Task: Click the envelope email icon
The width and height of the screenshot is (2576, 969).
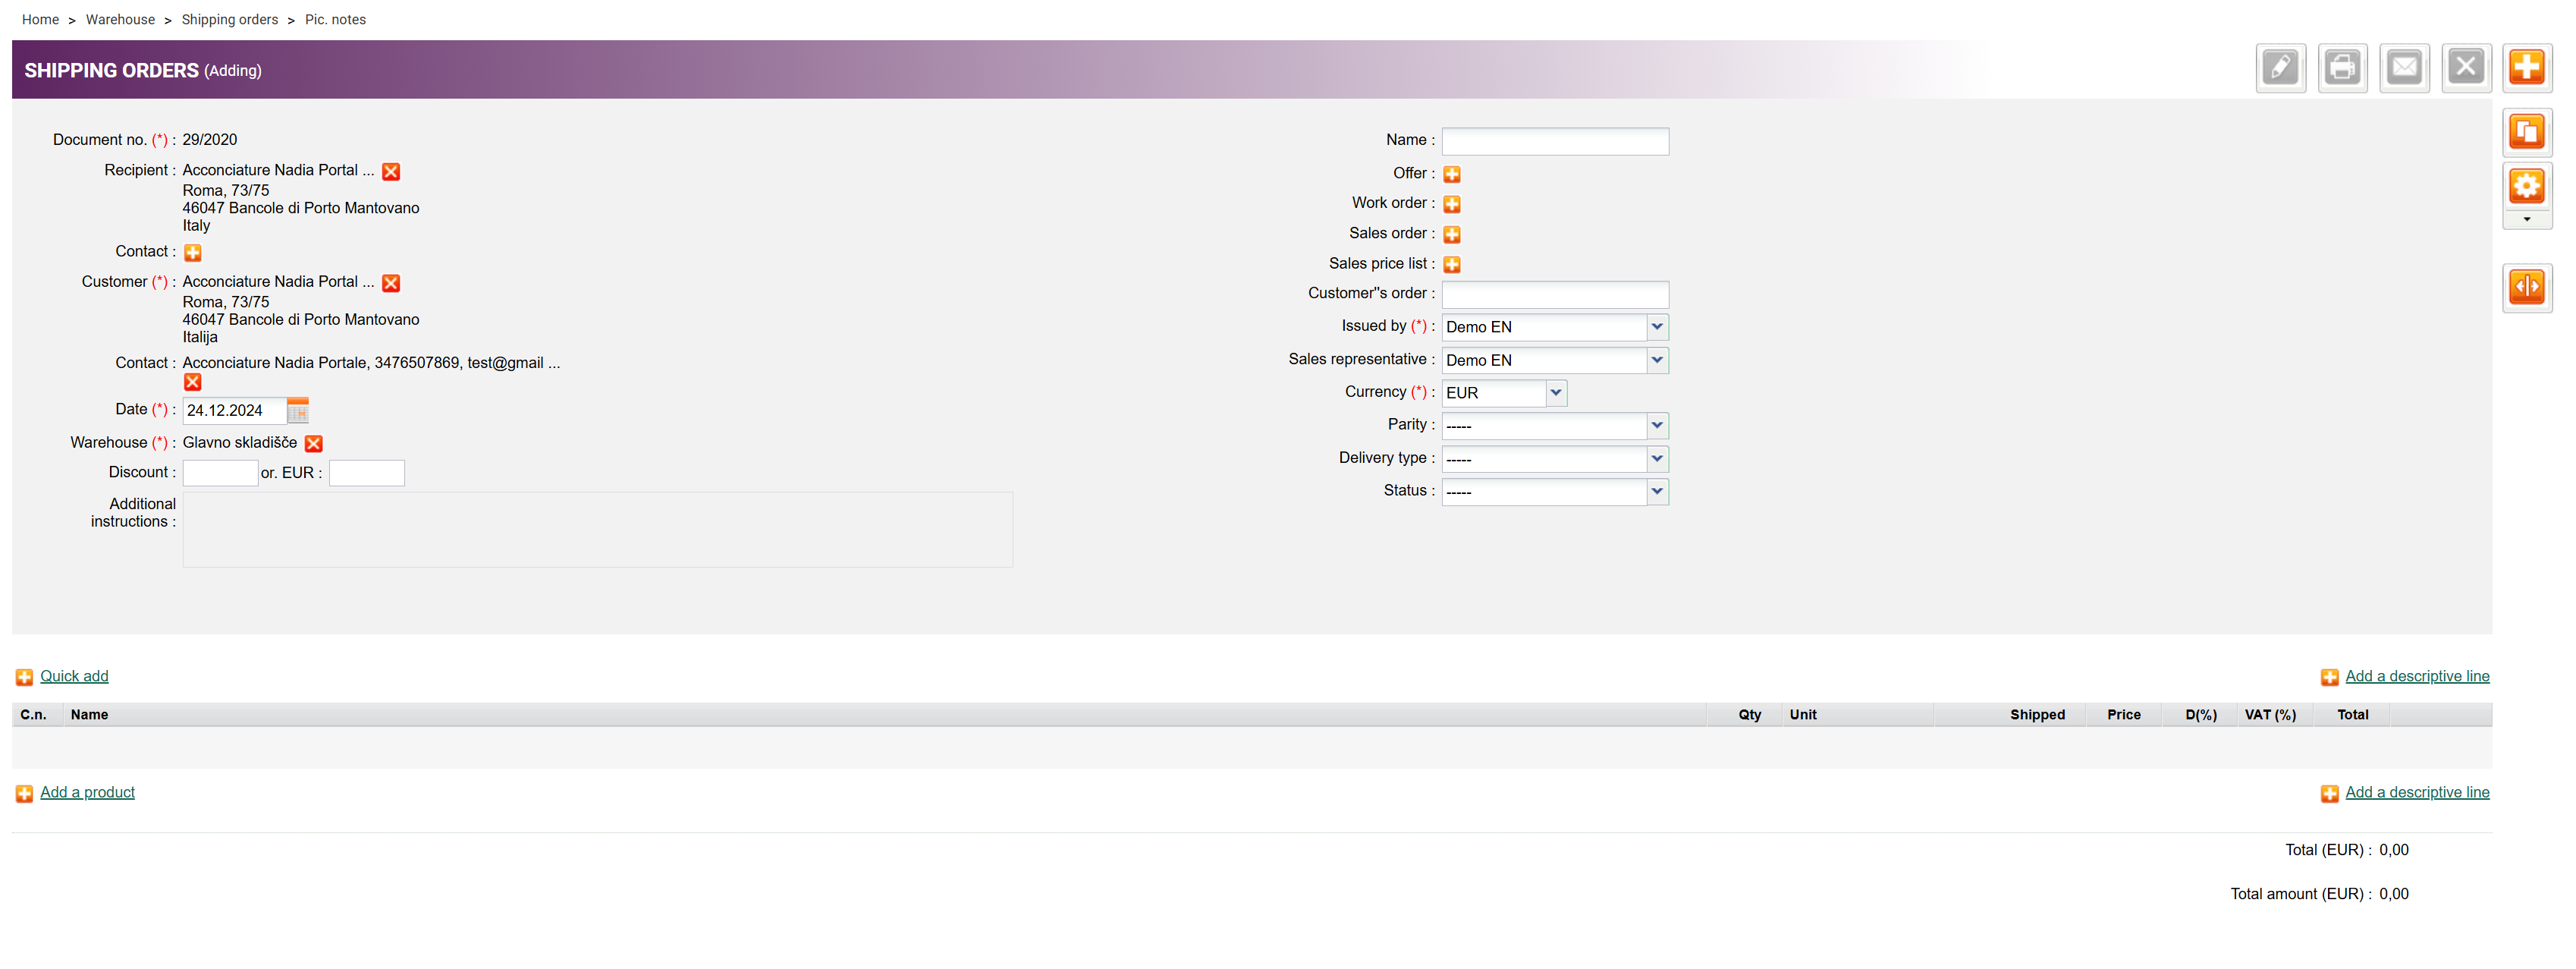Action: (2404, 68)
